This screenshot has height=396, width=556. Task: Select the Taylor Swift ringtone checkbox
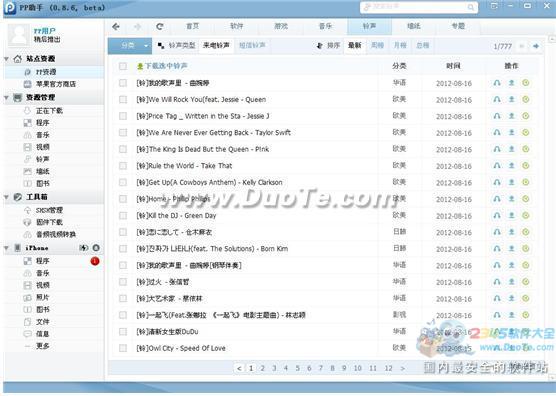point(123,133)
